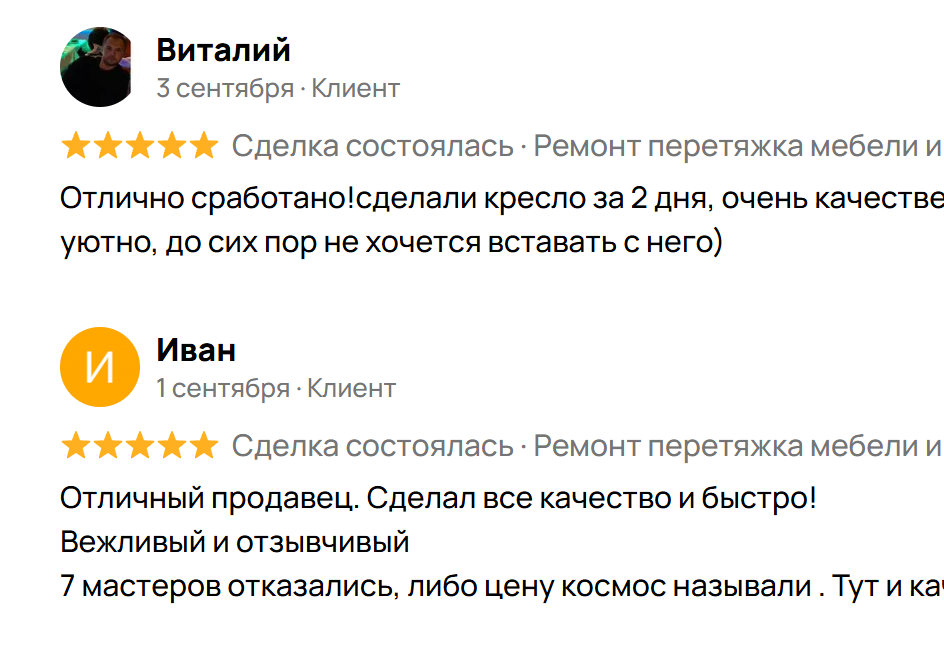Click the third star in Иван's rating

click(139, 446)
